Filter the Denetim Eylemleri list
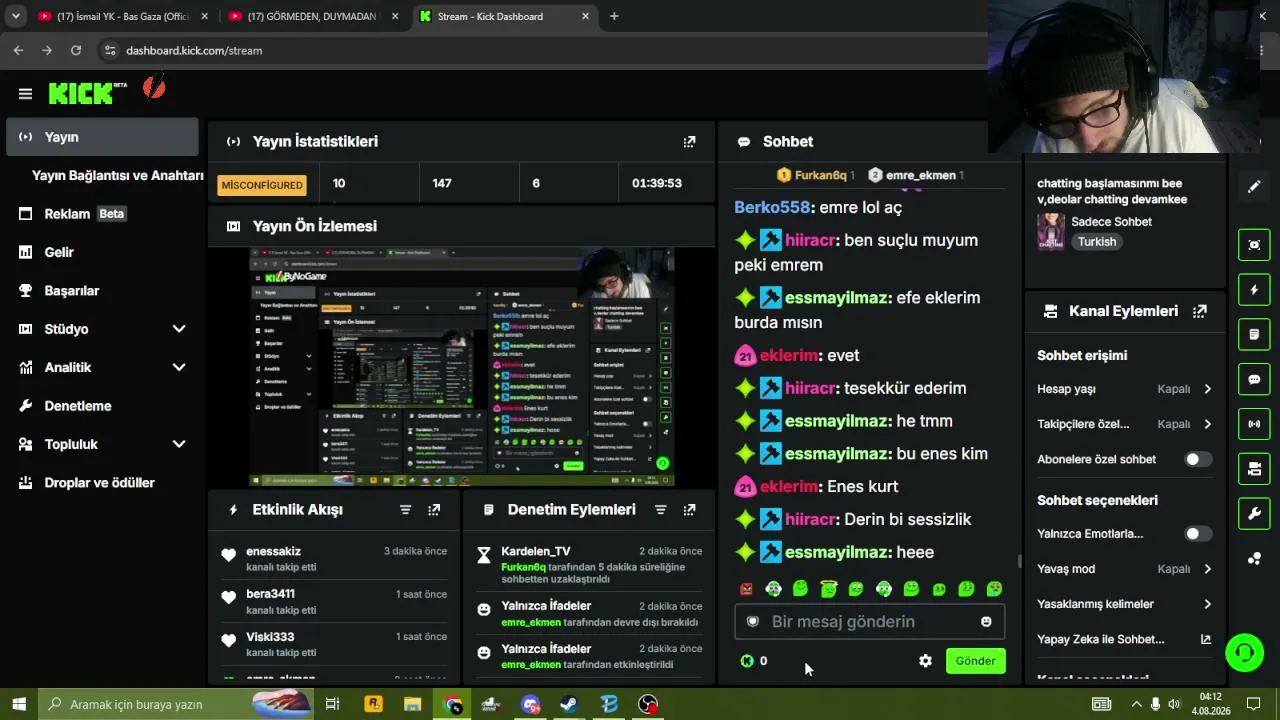The width and height of the screenshot is (1280, 720). [x=660, y=510]
